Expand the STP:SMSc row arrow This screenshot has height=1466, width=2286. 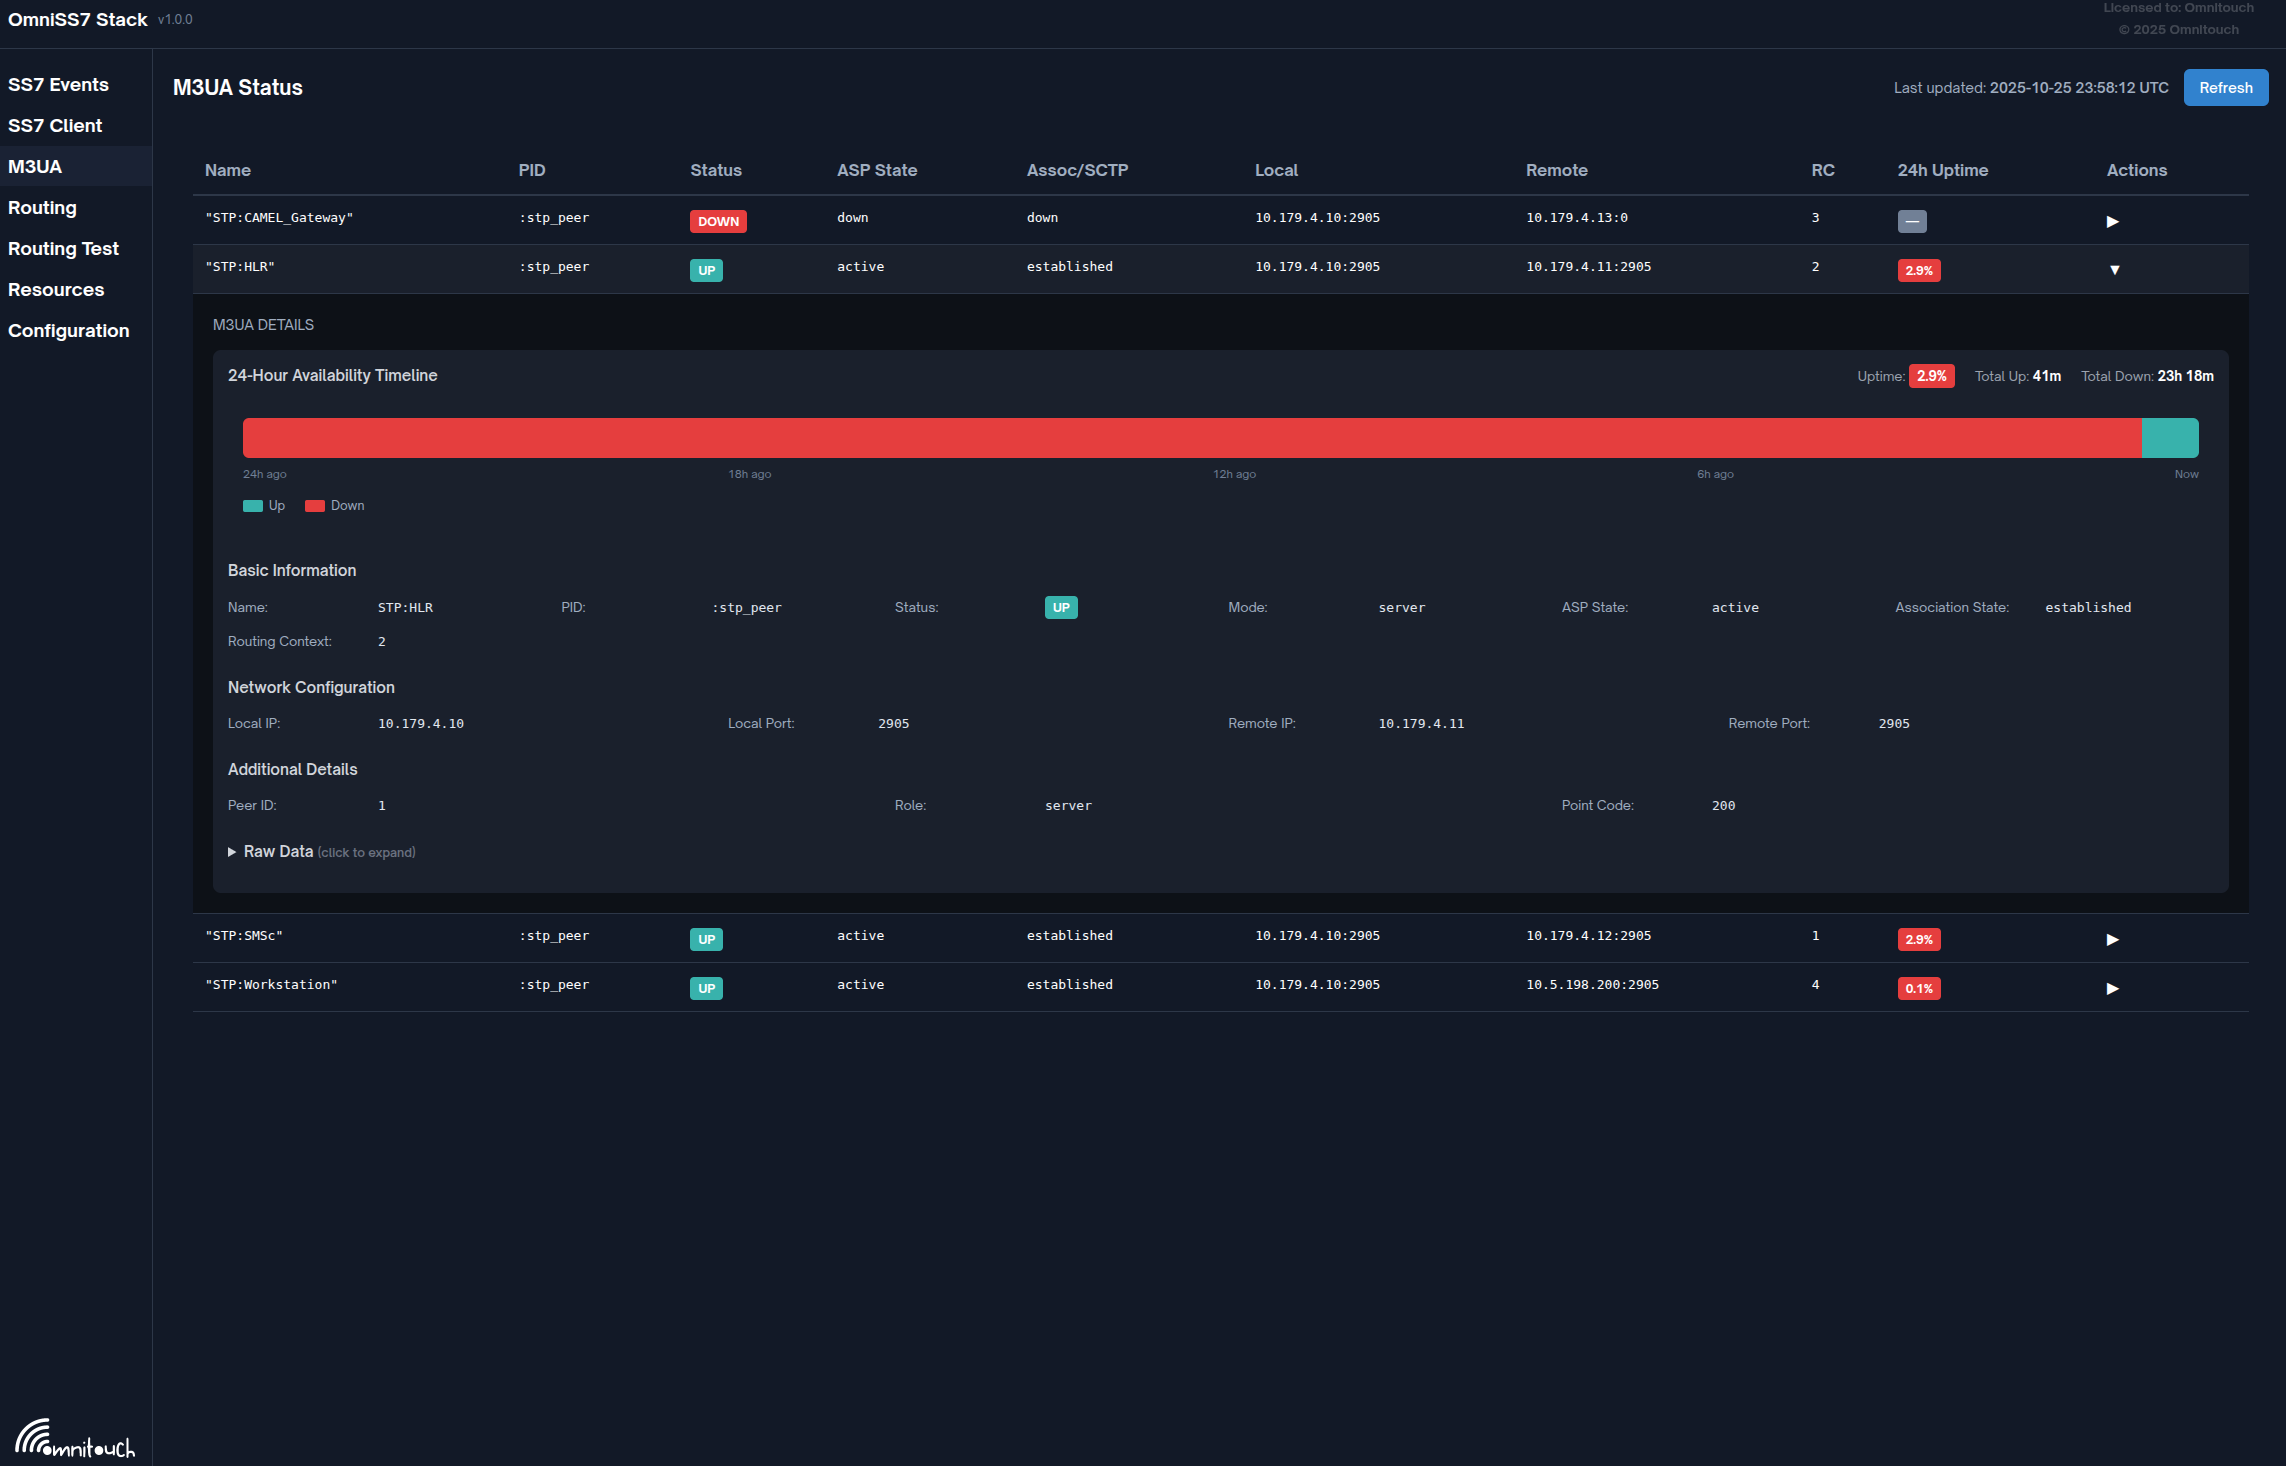2112,939
